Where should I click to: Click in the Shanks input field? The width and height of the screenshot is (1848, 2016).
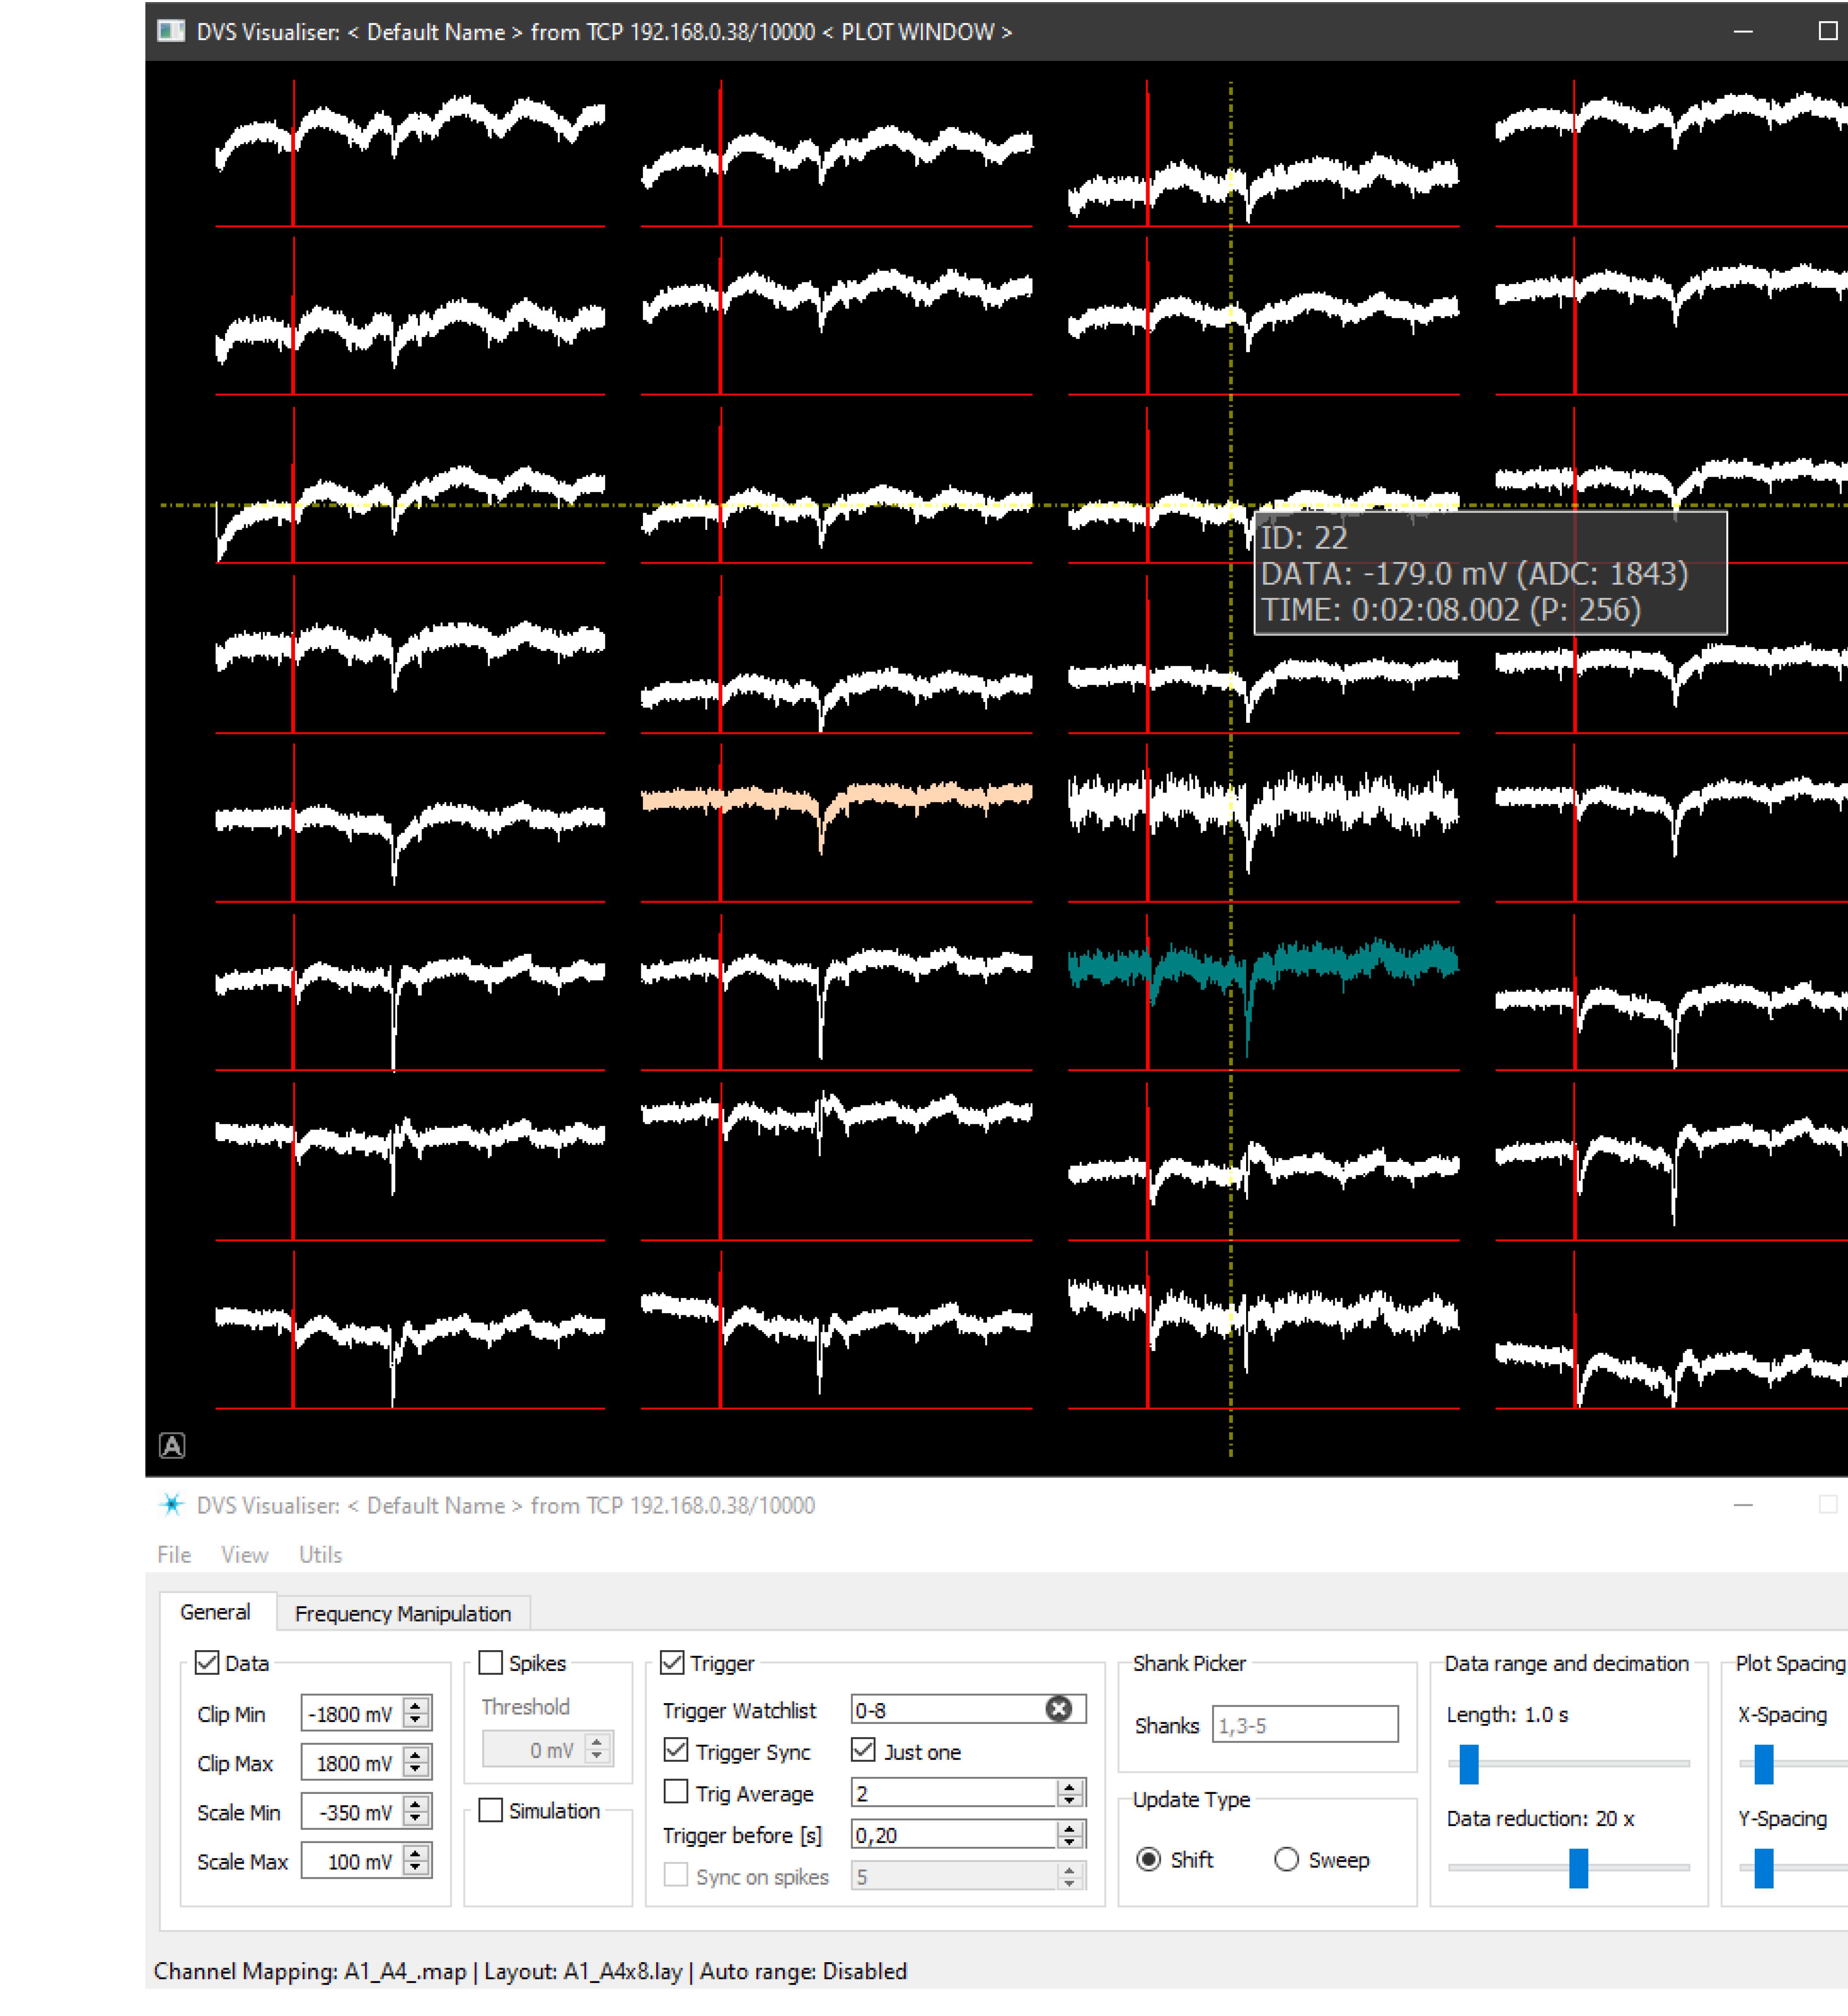coord(1304,1725)
